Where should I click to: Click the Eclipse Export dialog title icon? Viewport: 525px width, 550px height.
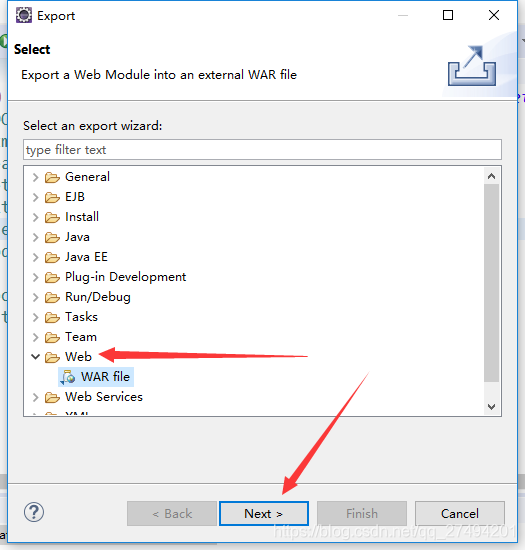pyautogui.click(x=24, y=15)
